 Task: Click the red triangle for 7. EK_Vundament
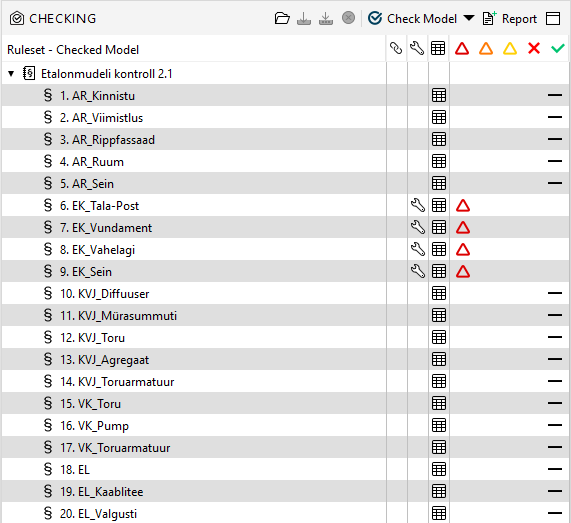(463, 228)
